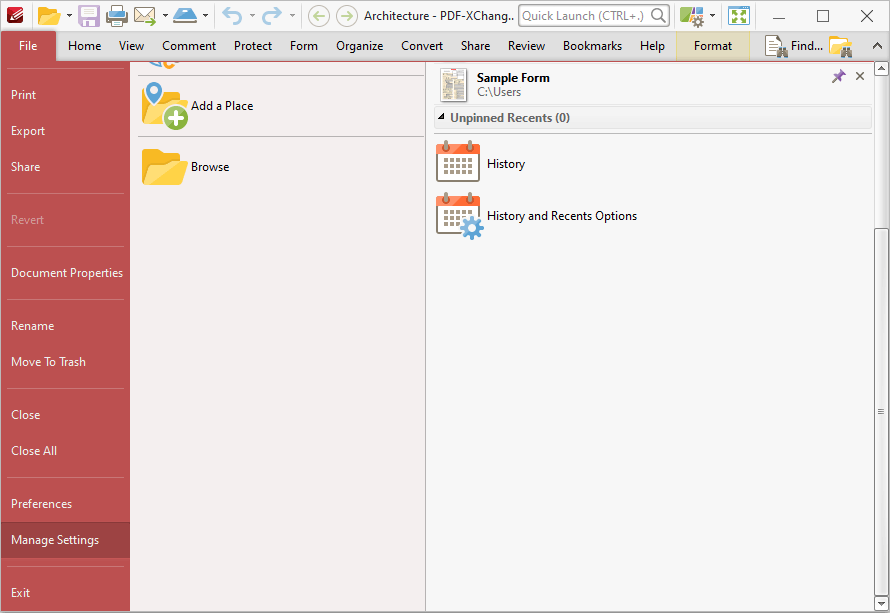This screenshot has width=890, height=613.
Task: Open the Sample Form recent document
Action: tap(653, 85)
